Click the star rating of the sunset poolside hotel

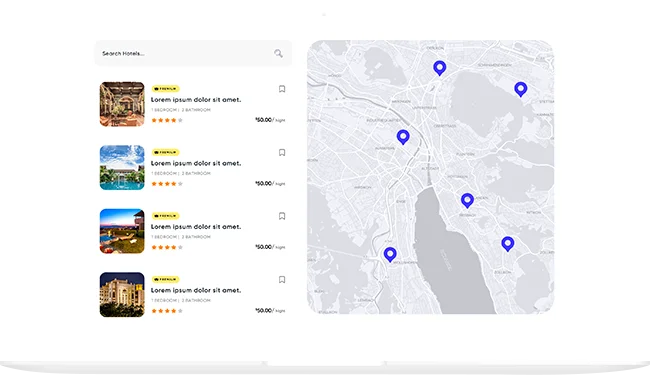point(167,247)
